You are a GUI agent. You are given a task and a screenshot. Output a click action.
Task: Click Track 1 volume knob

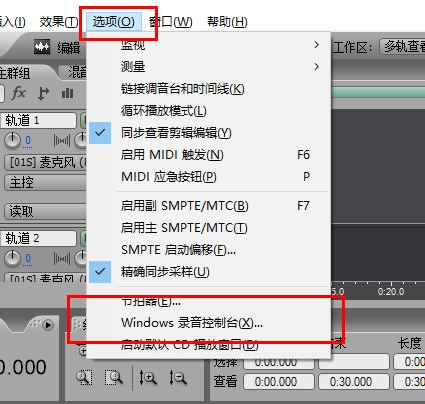12,140
